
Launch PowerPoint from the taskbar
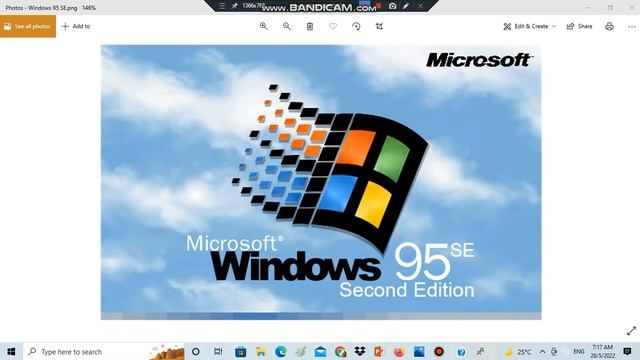[379, 351]
